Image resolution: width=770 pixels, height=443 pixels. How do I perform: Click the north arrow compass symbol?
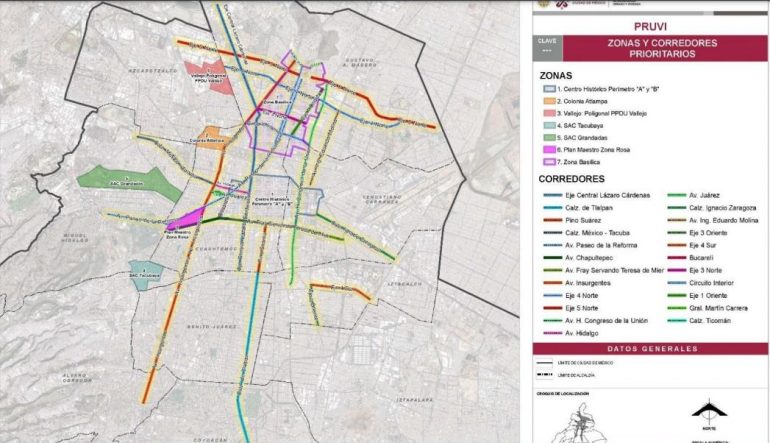(709, 413)
